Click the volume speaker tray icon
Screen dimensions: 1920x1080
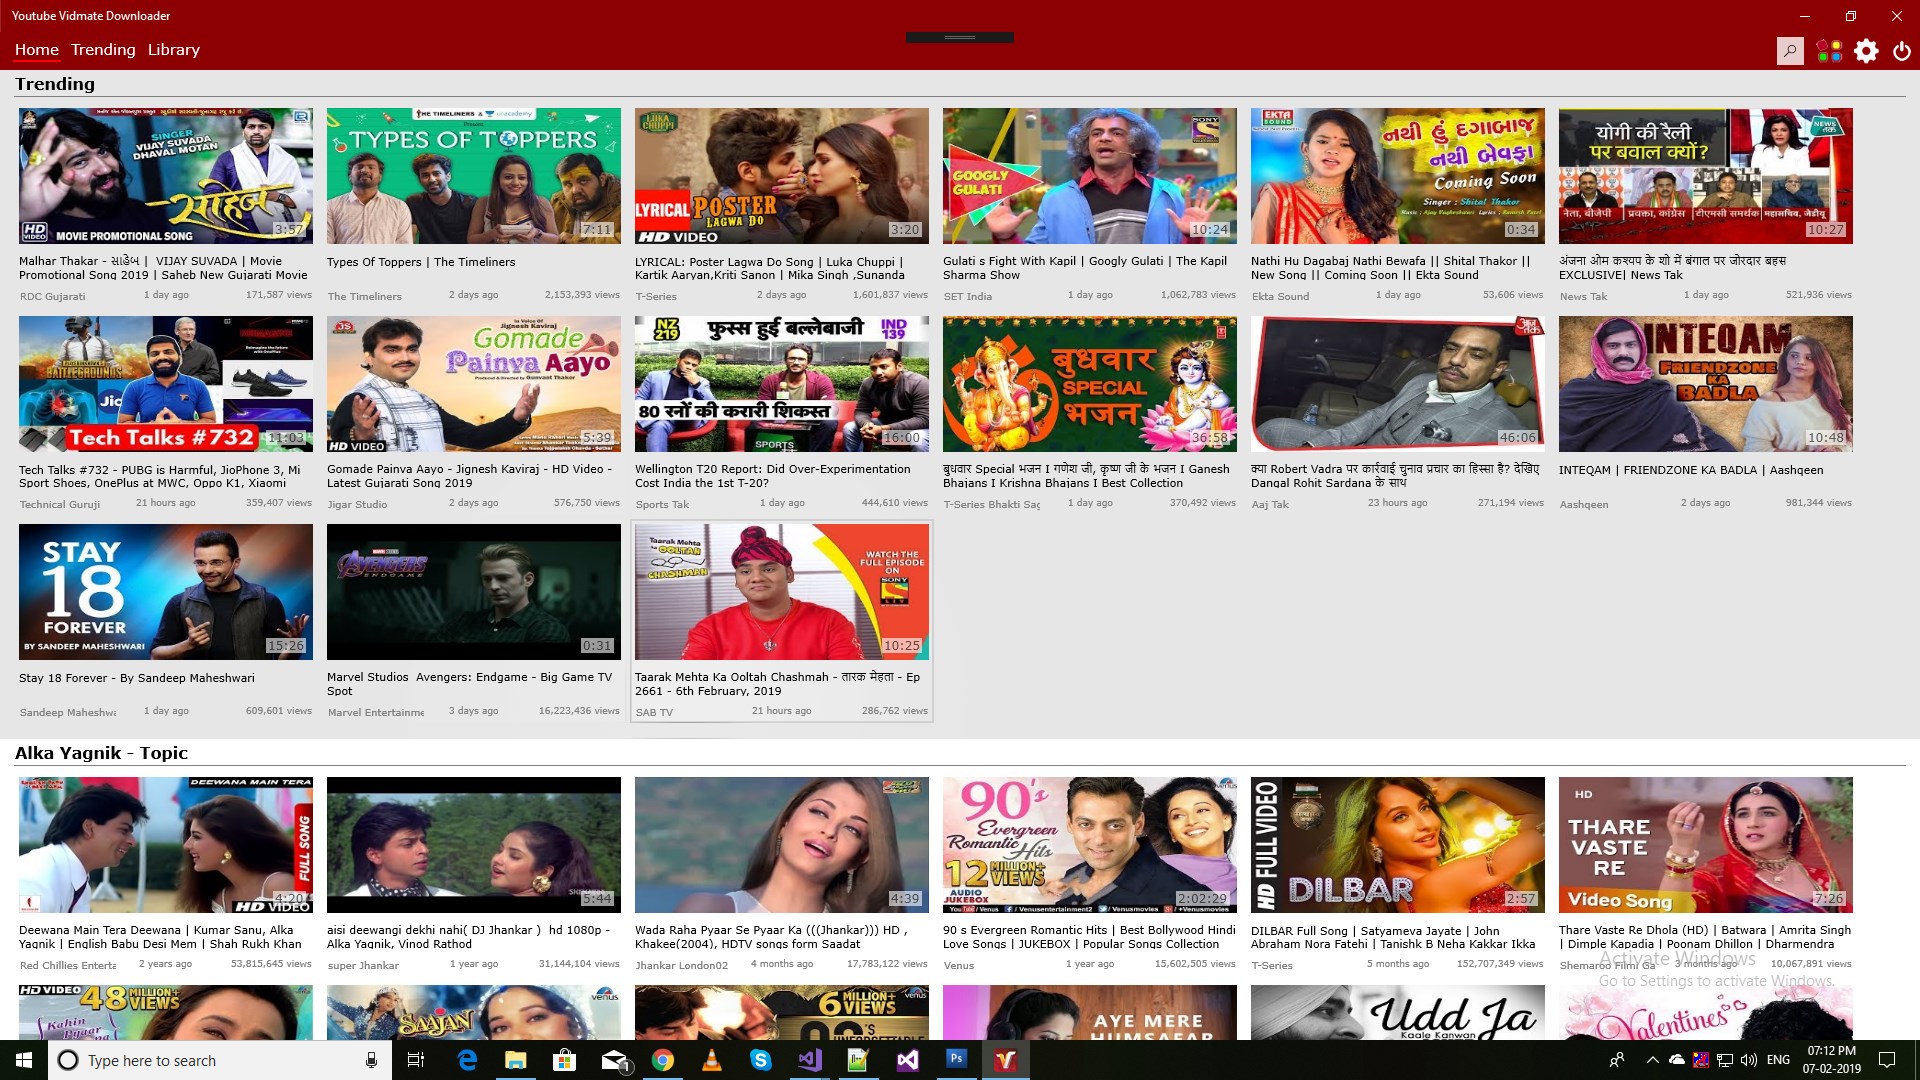(1748, 1060)
